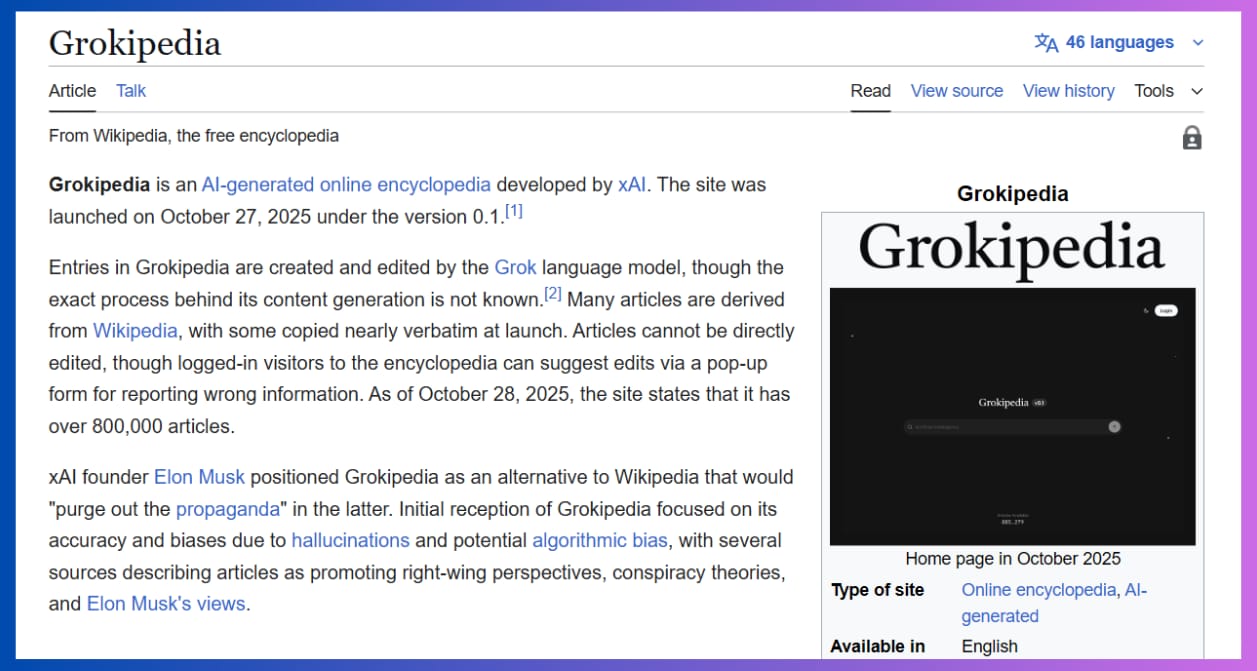The image size is (1257, 671).
Task: Open the Online encyclopedia infobox link
Action: [x=1038, y=590]
